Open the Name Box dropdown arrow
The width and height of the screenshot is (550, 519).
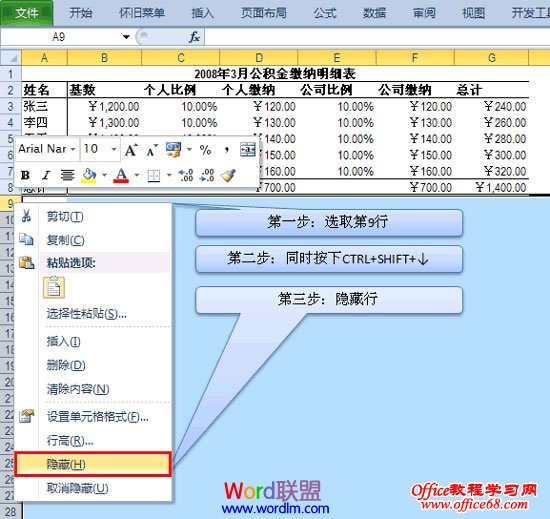126,36
